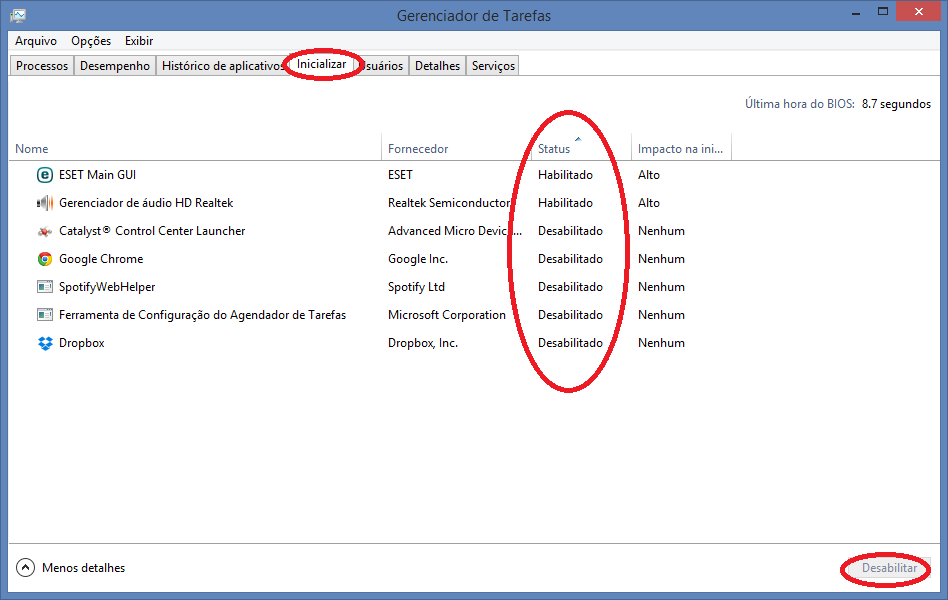Viewport: 948px width, 600px height.
Task: Click the Realtek Semiconductor vendor cell
Action: tap(449, 203)
